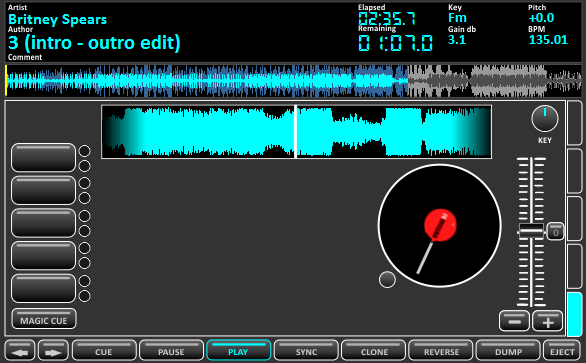
Task: Toggle the lower circle beside third cue pad
Action: point(85,231)
